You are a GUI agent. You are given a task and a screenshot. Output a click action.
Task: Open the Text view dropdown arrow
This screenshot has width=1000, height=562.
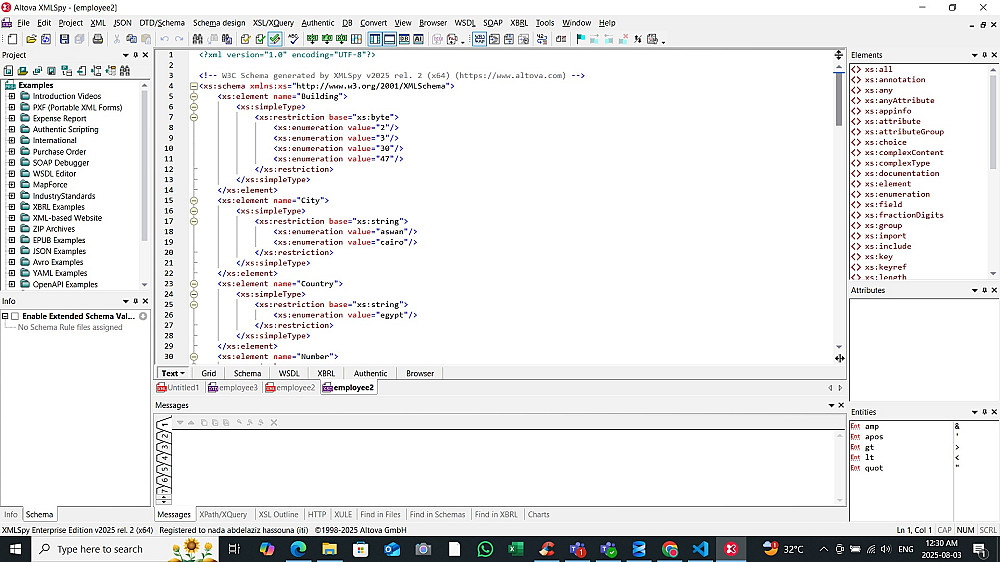(183, 374)
